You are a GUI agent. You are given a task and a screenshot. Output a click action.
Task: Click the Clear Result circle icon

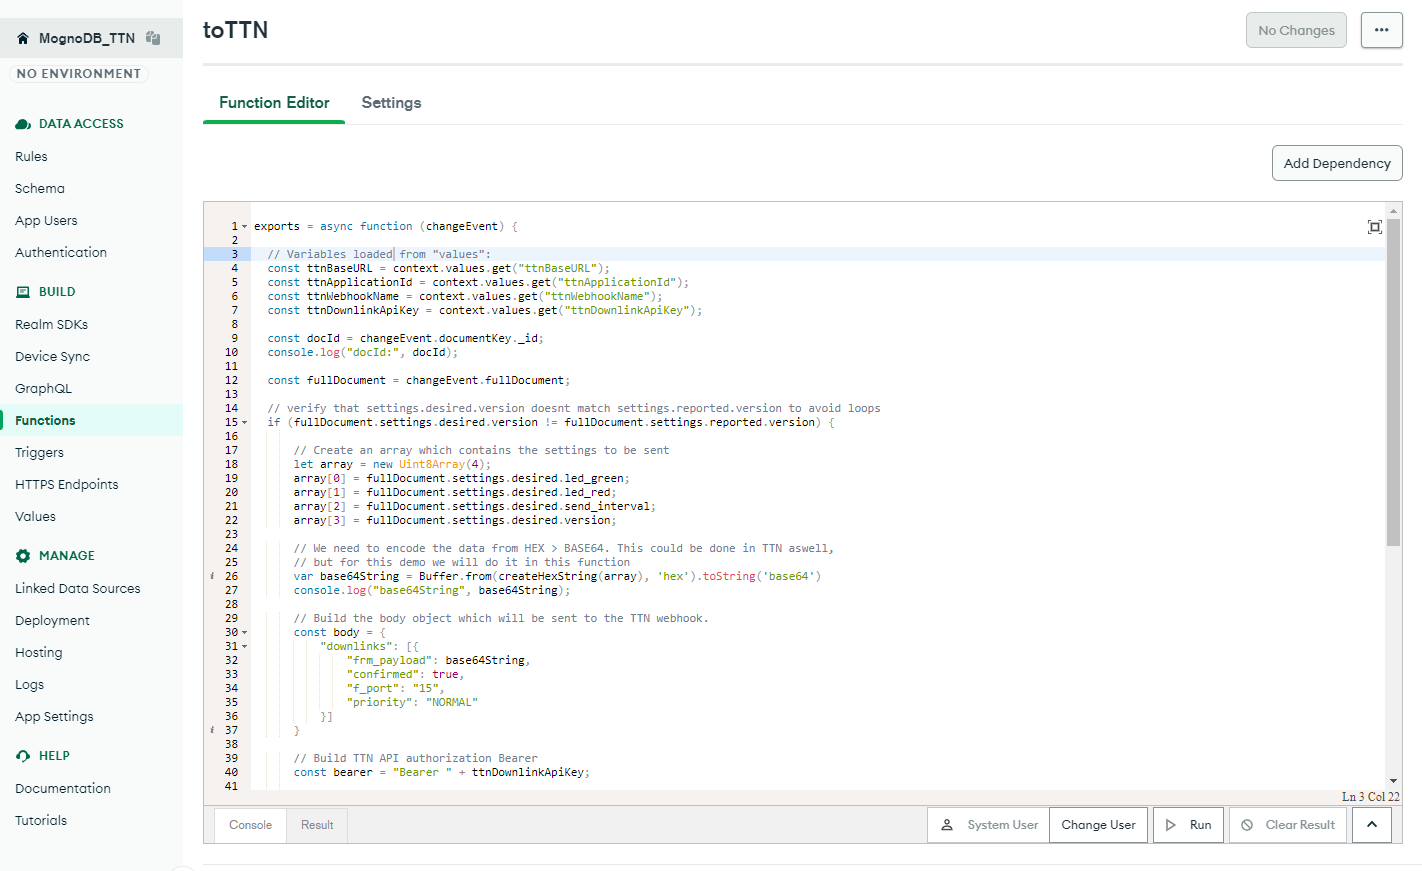click(x=1247, y=825)
